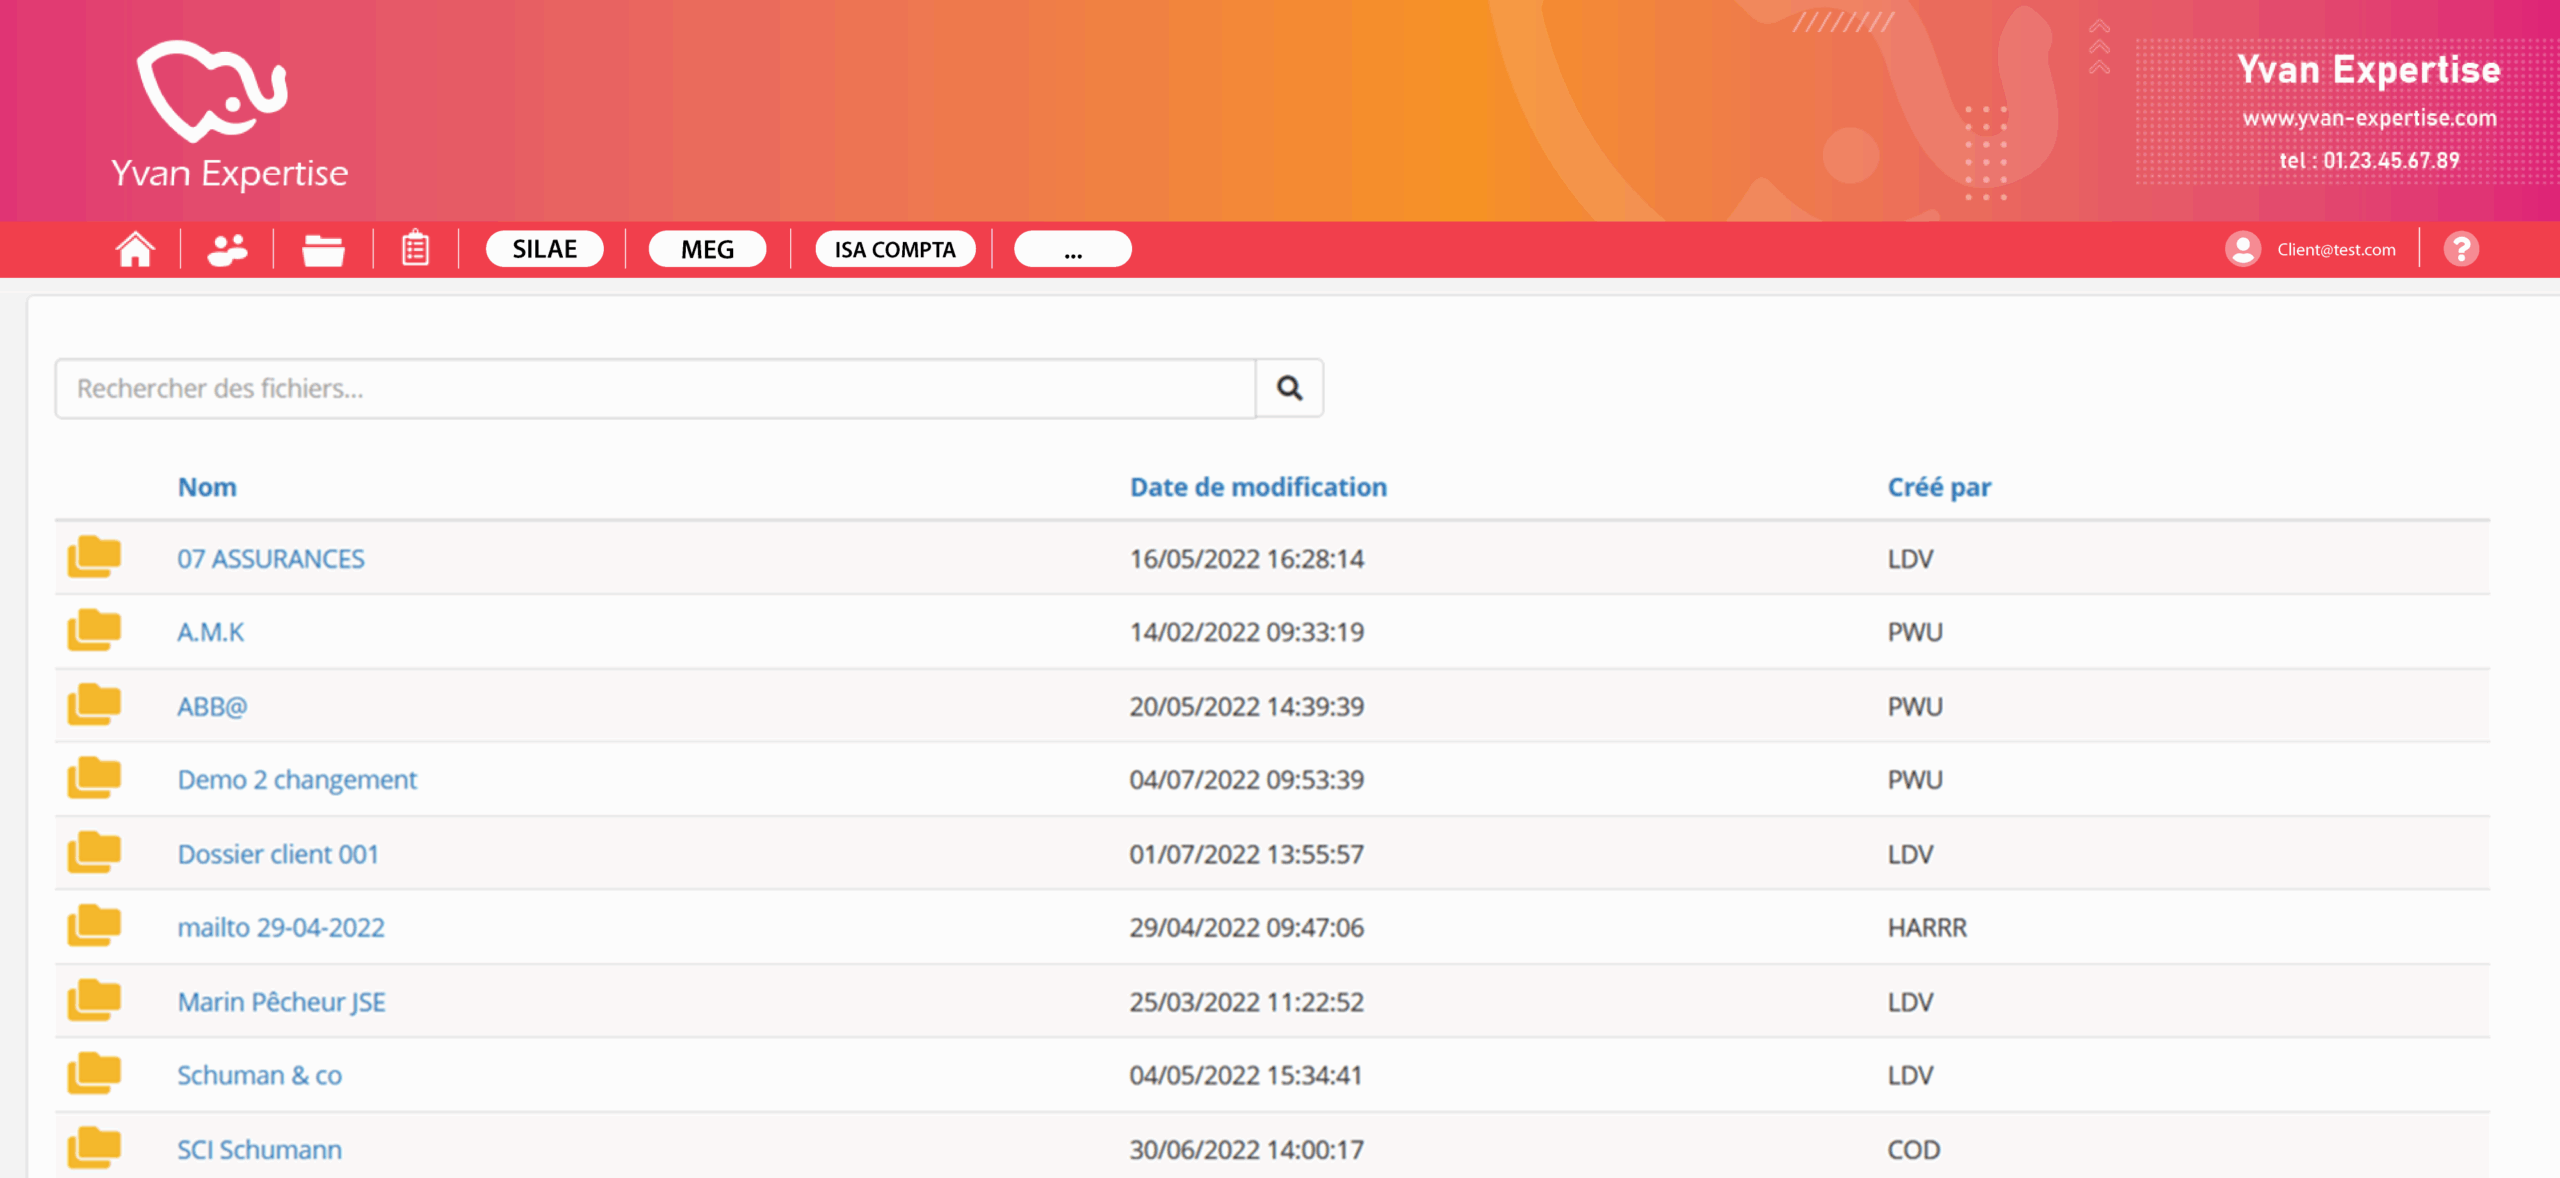Sort by Créé par column header
The image size is (2560, 1178).
(x=1938, y=487)
